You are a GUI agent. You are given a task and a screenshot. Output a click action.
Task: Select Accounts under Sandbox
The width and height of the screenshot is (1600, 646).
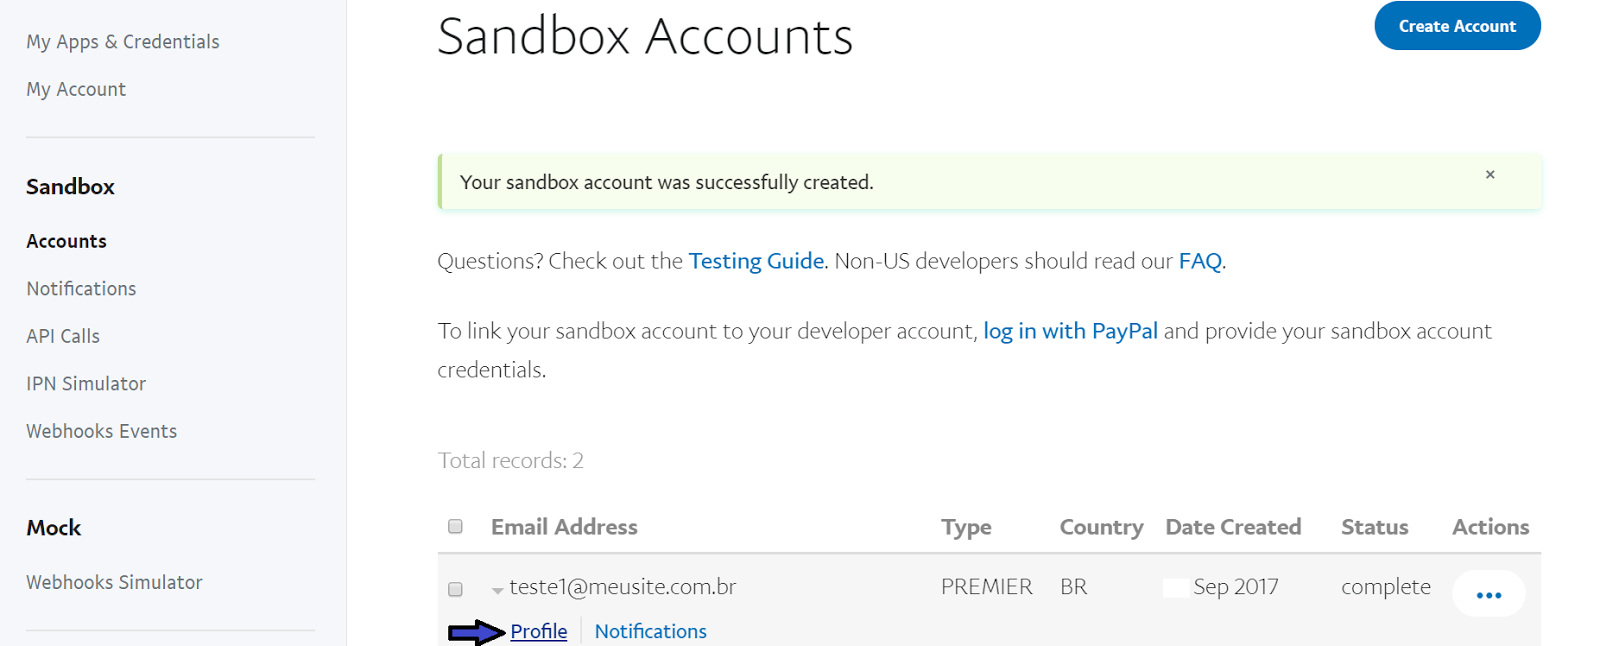66,241
